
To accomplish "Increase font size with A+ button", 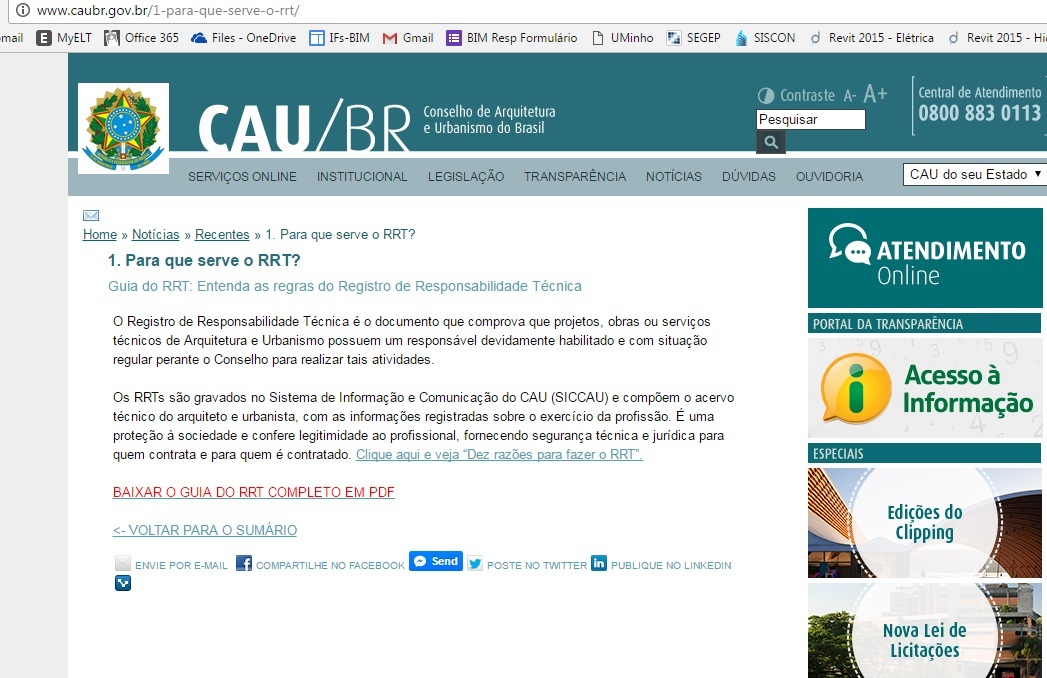I will [x=875, y=94].
